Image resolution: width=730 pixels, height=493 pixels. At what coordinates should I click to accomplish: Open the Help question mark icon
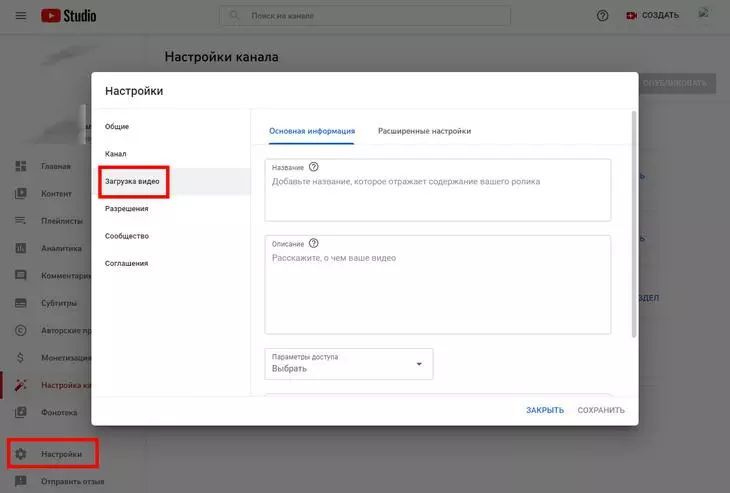602,16
